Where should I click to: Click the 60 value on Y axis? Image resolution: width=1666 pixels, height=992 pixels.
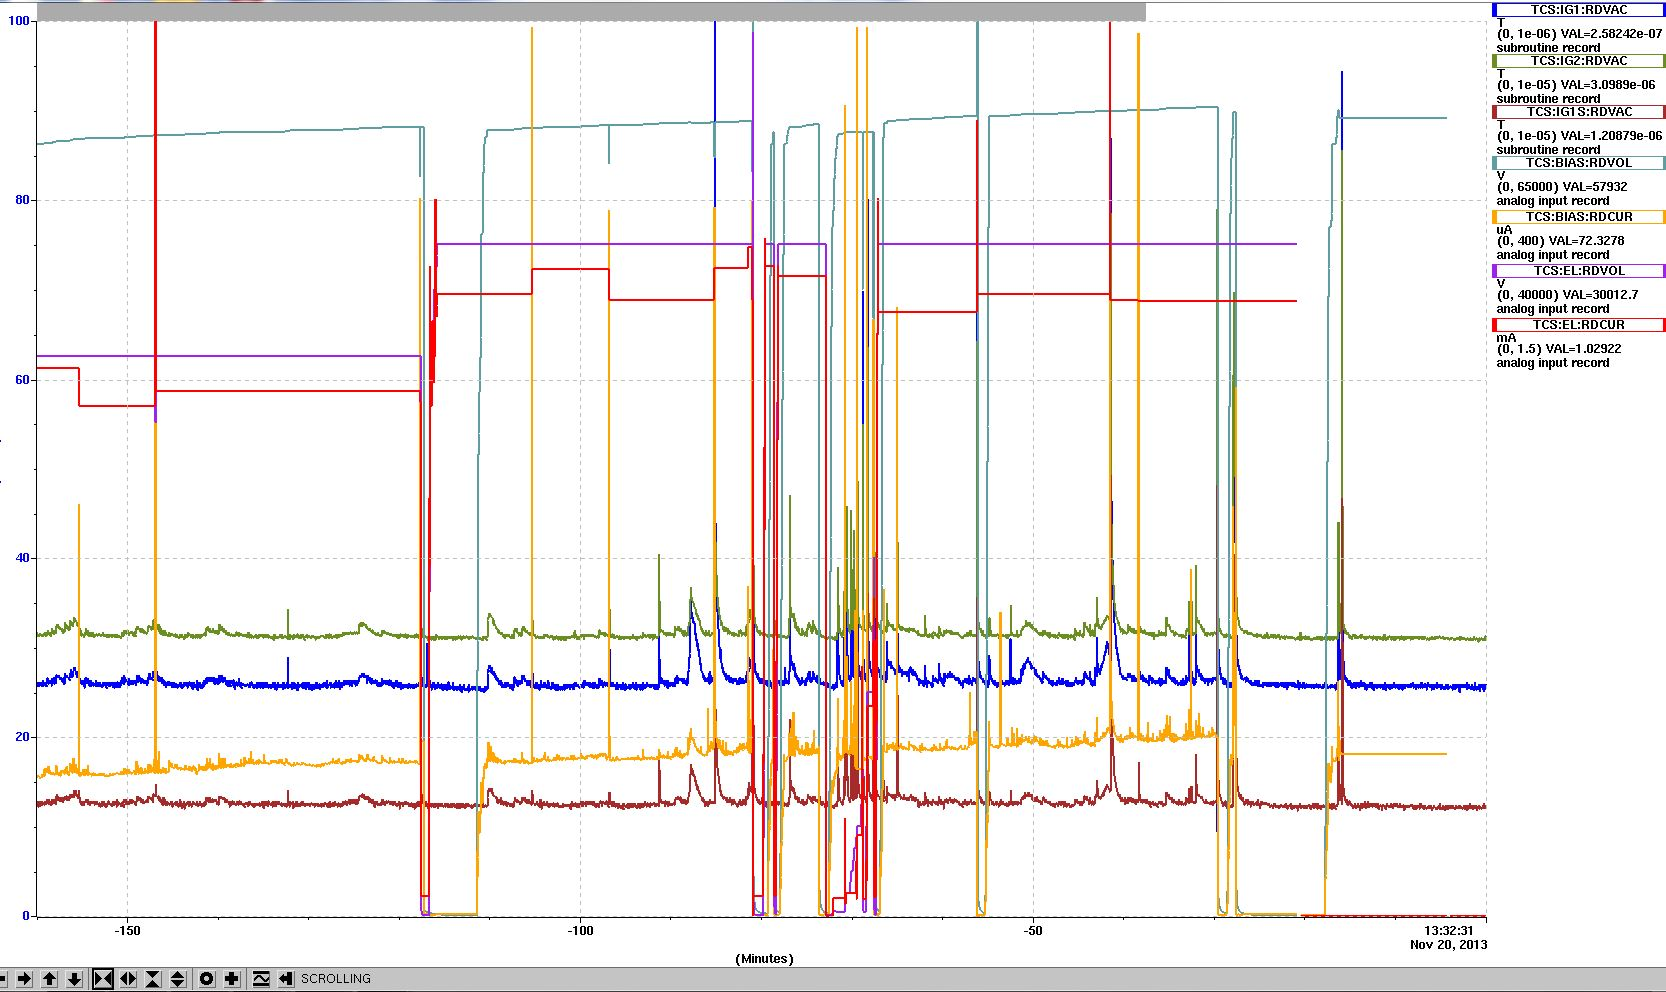tap(22, 380)
